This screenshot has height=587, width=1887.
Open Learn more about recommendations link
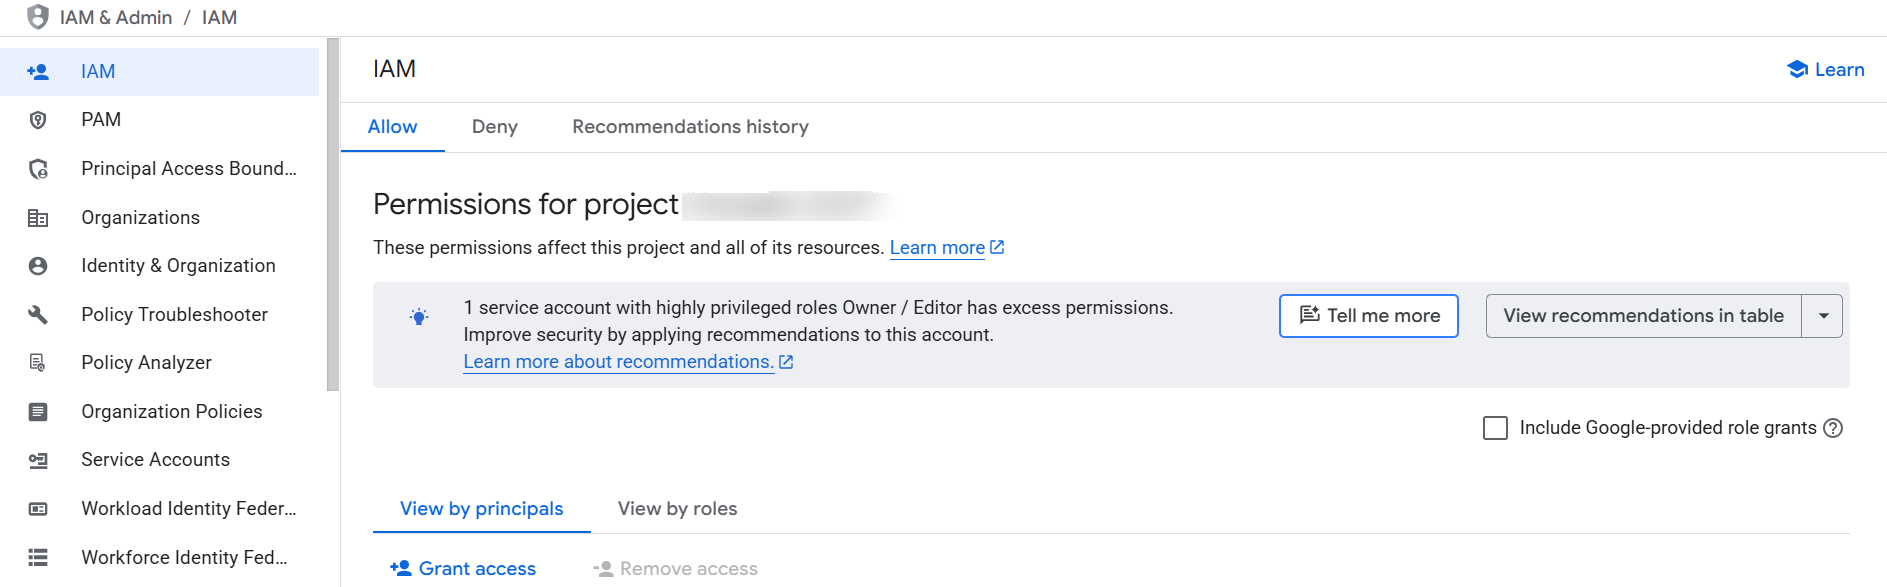[x=618, y=362]
